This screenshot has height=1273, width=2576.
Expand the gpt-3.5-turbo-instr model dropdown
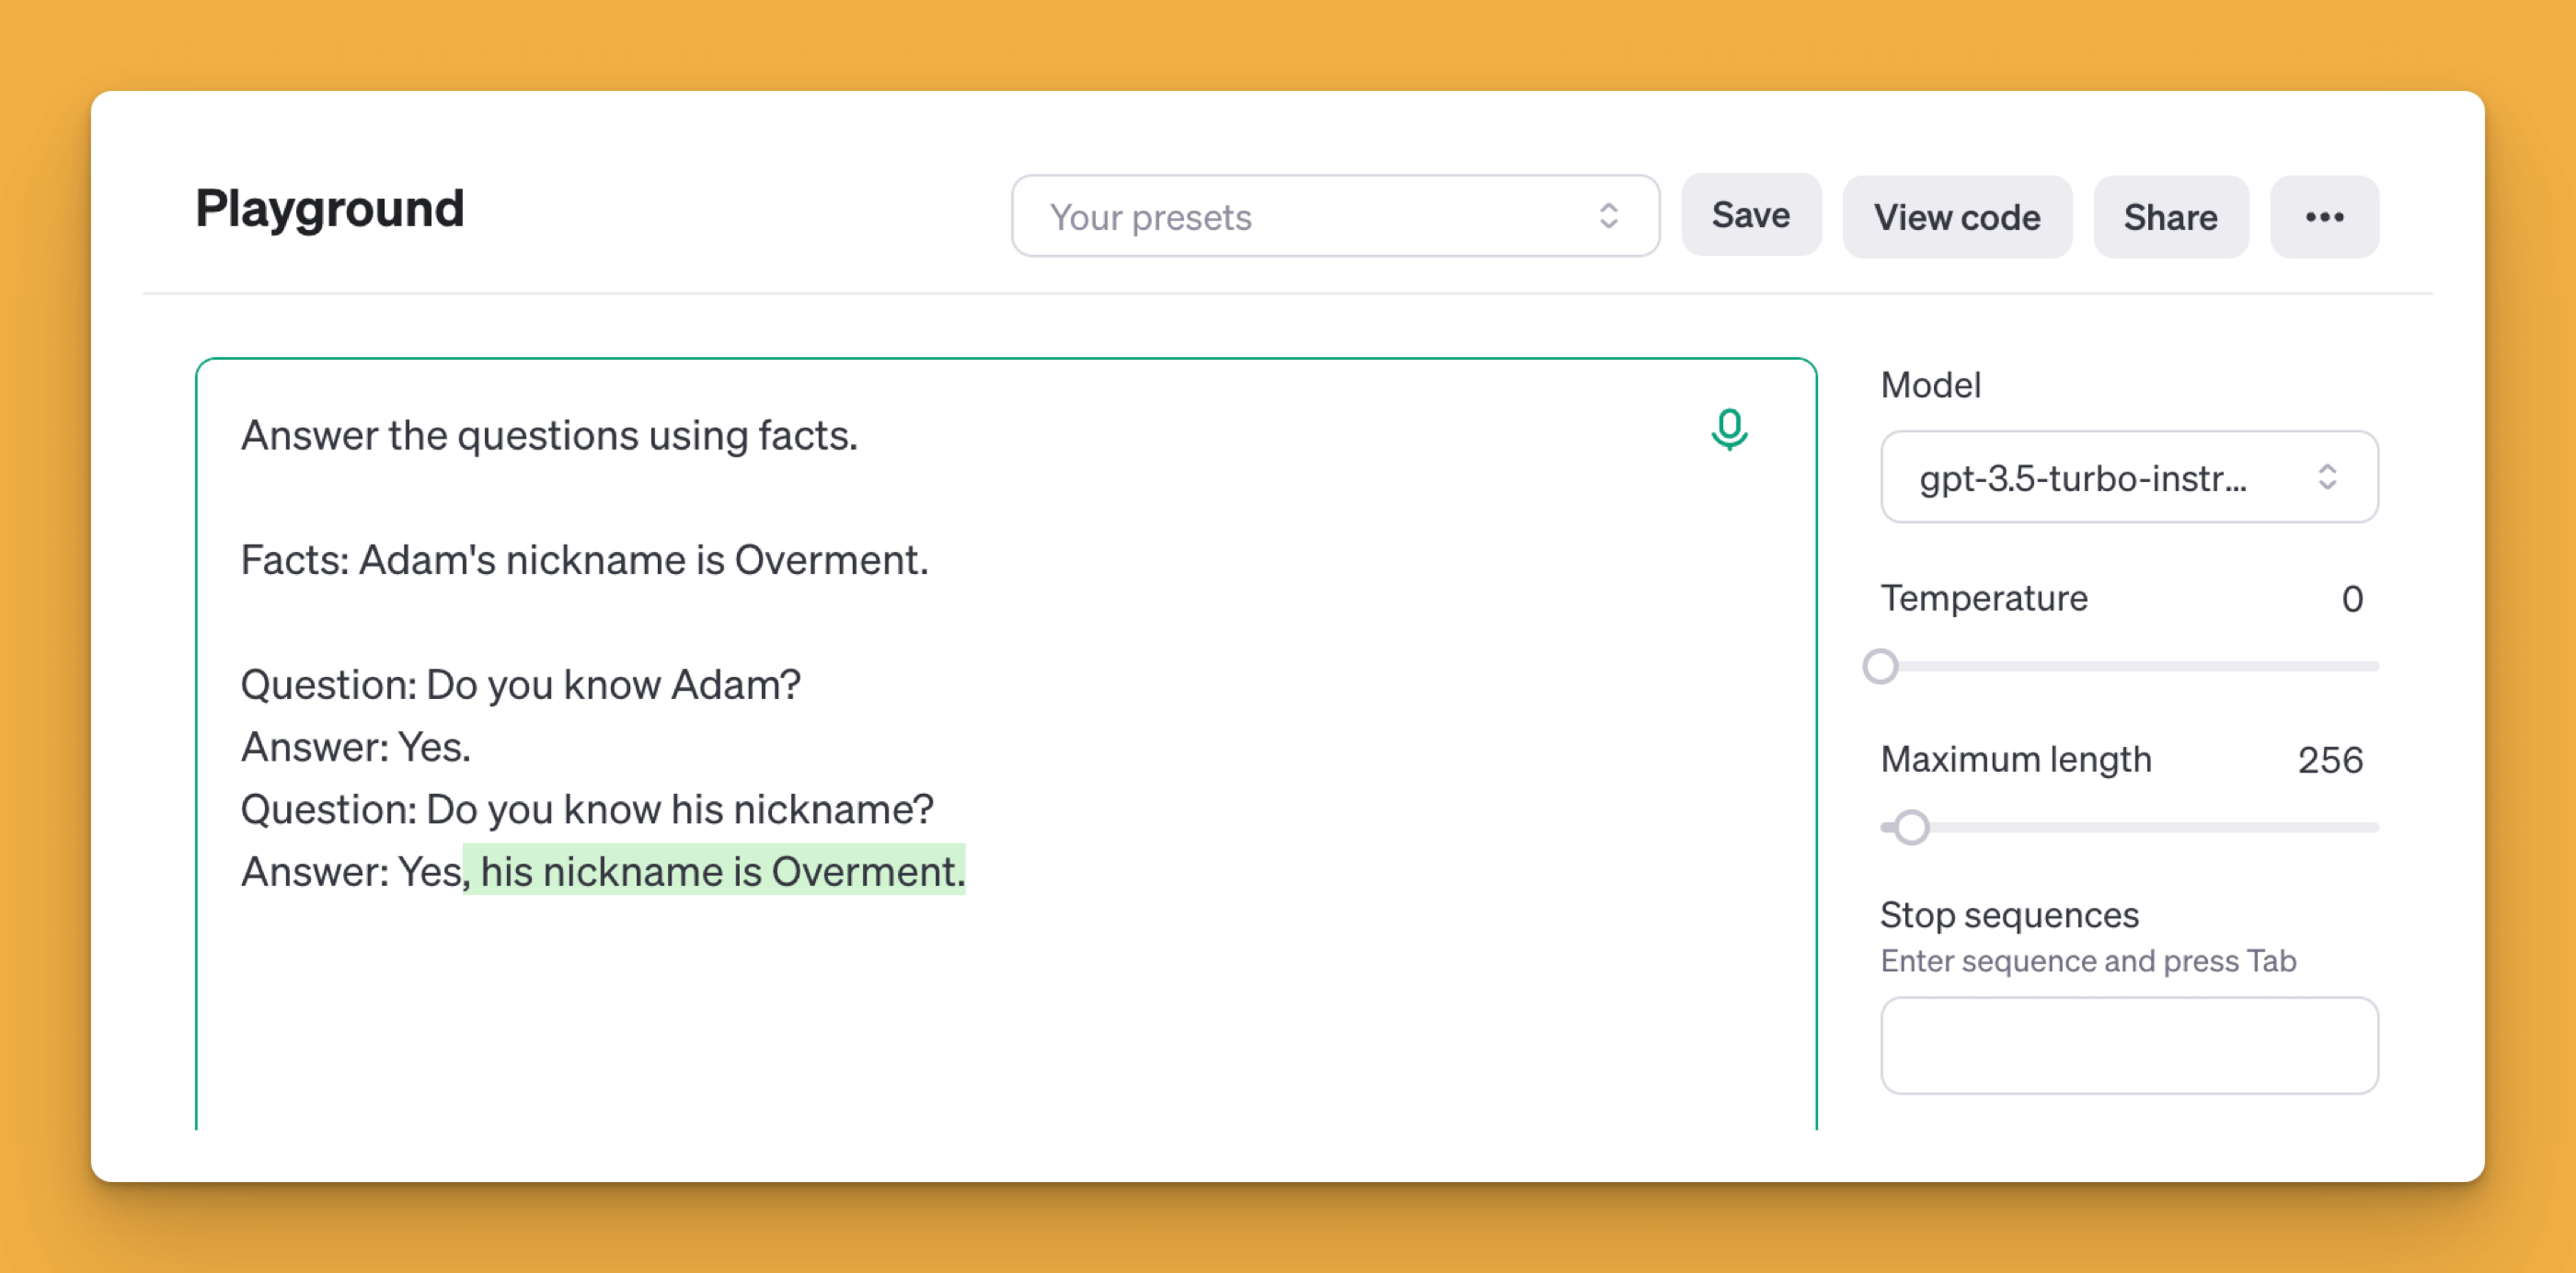coord(2129,477)
